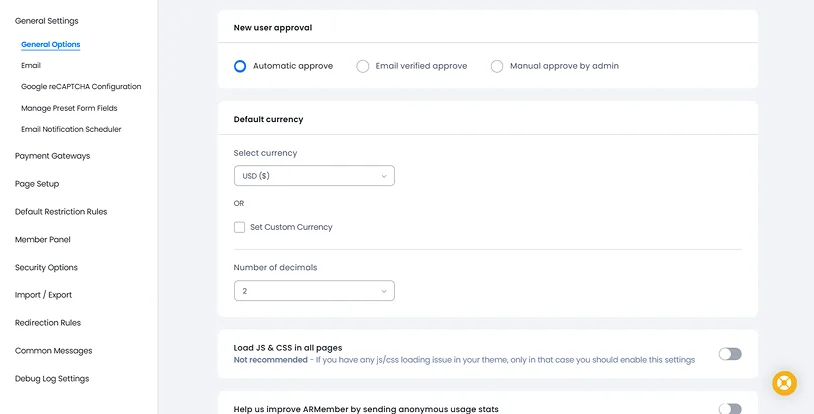Check the Set Custom Currency checkbox
Image resolution: width=814 pixels, height=414 pixels.
(239, 227)
